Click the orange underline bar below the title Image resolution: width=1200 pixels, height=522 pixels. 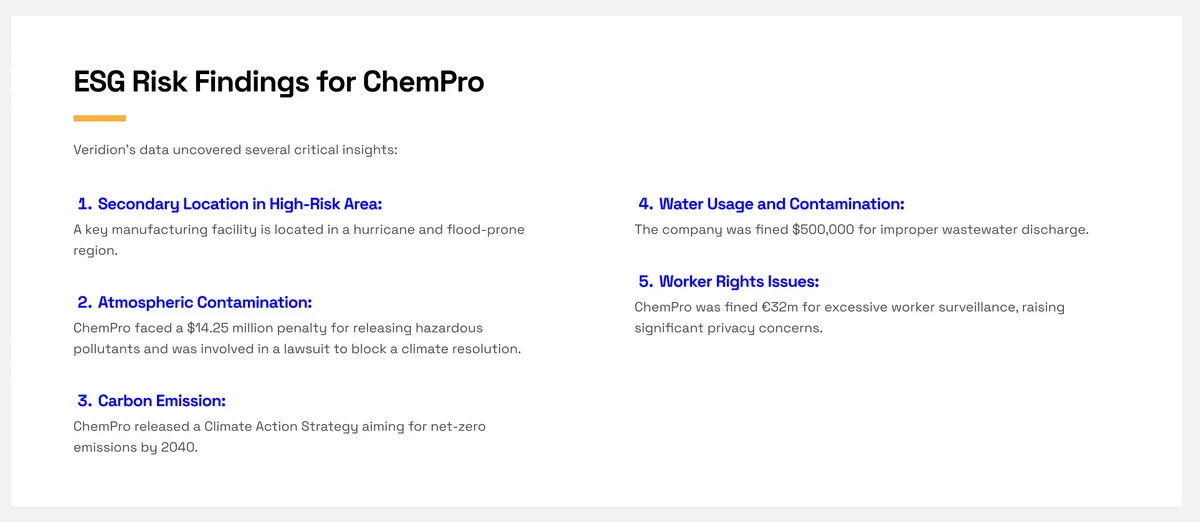pos(100,118)
